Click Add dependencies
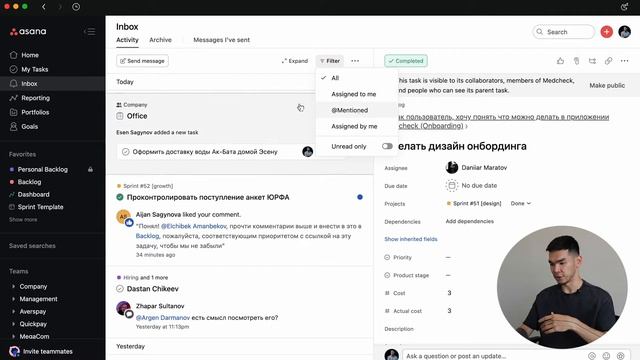This screenshot has height=360, width=640. coord(469,221)
